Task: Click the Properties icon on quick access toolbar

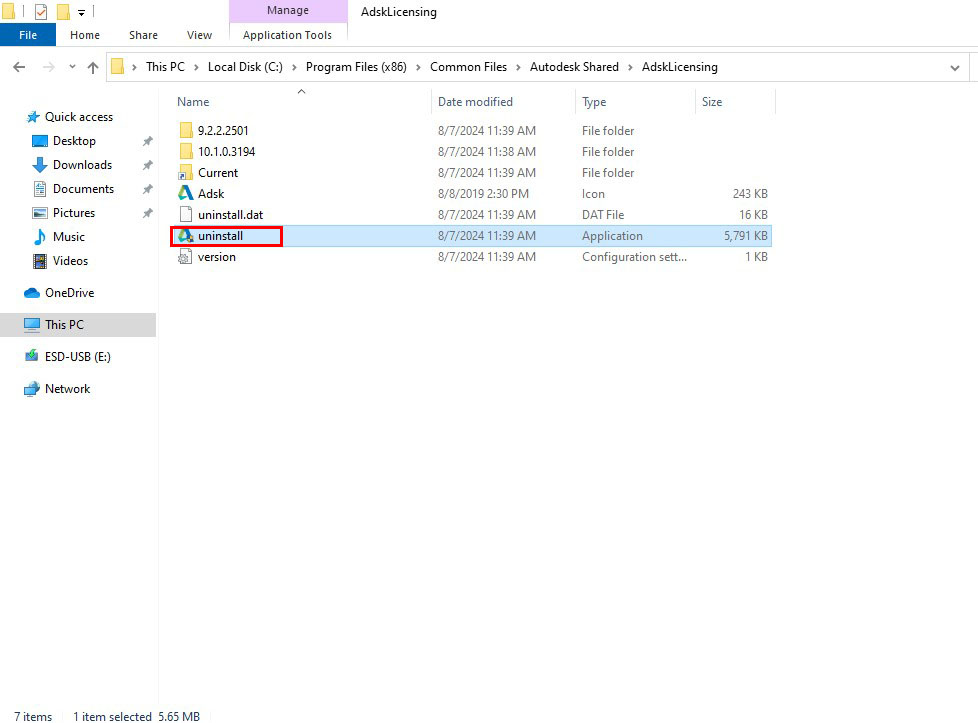Action: point(40,11)
